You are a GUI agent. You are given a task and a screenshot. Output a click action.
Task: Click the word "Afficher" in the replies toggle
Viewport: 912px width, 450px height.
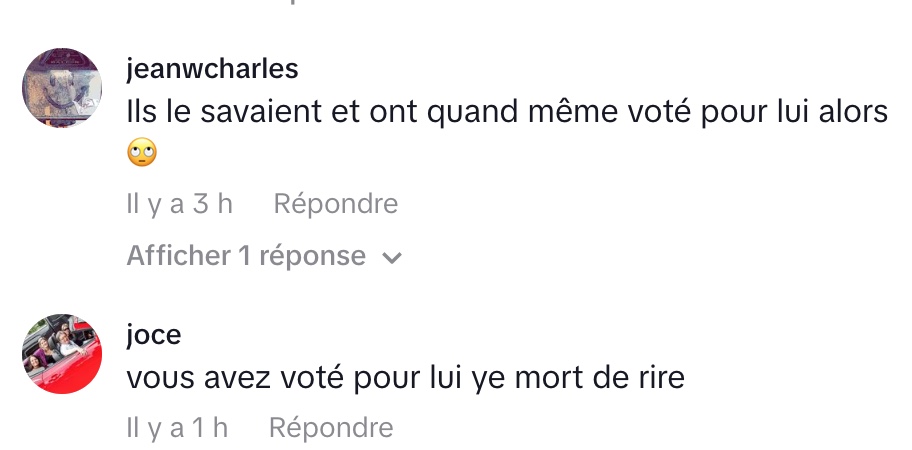point(178,256)
